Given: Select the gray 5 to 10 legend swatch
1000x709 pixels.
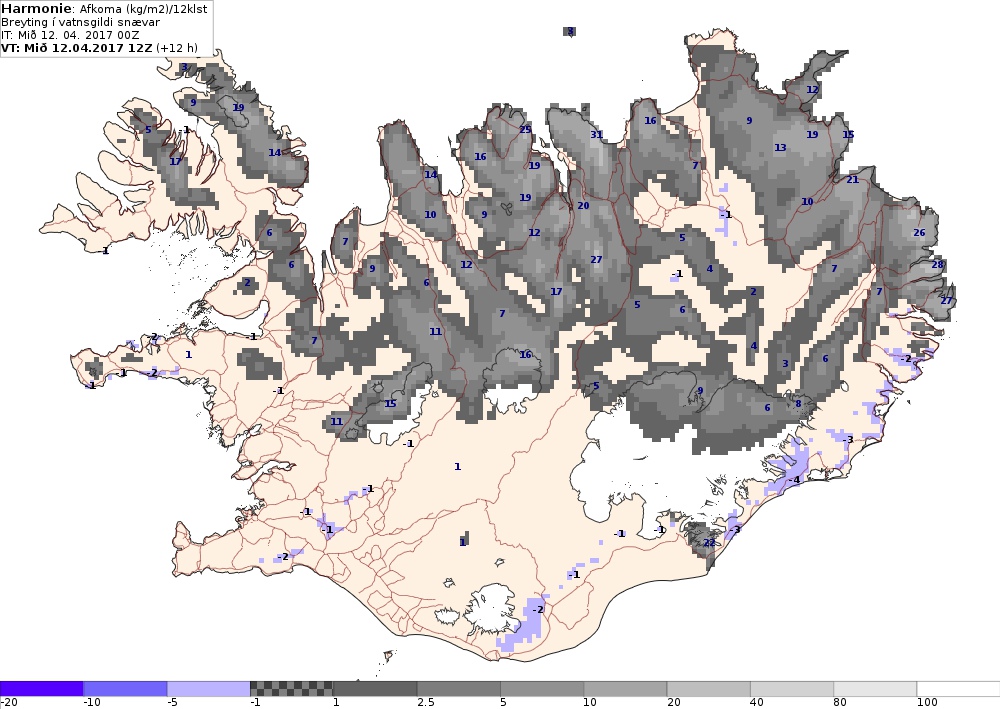Looking at the screenshot, I should coord(542,689).
